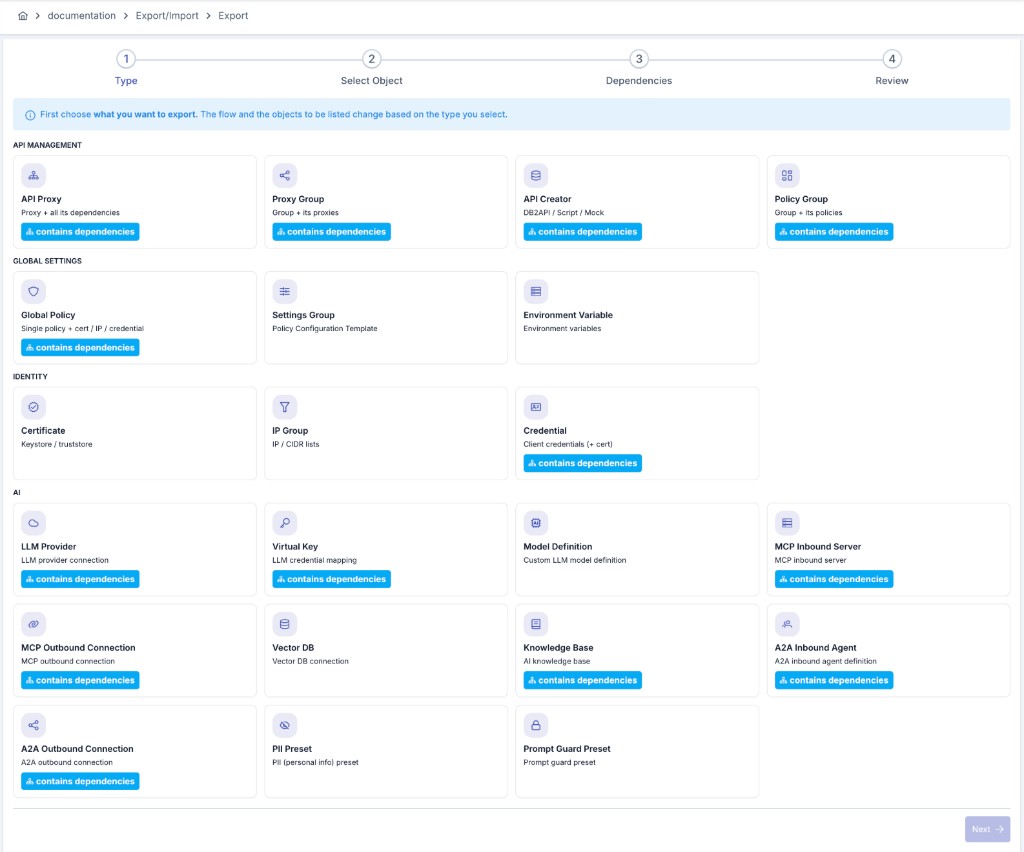Select the Credential ID card icon
This screenshot has width=1024, height=852.
click(536, 407)
